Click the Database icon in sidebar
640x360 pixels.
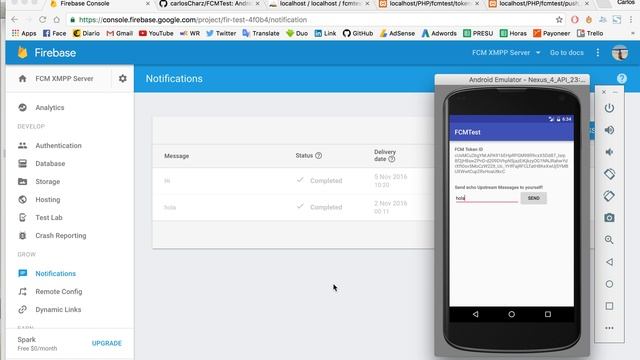[x=22, y=163]
